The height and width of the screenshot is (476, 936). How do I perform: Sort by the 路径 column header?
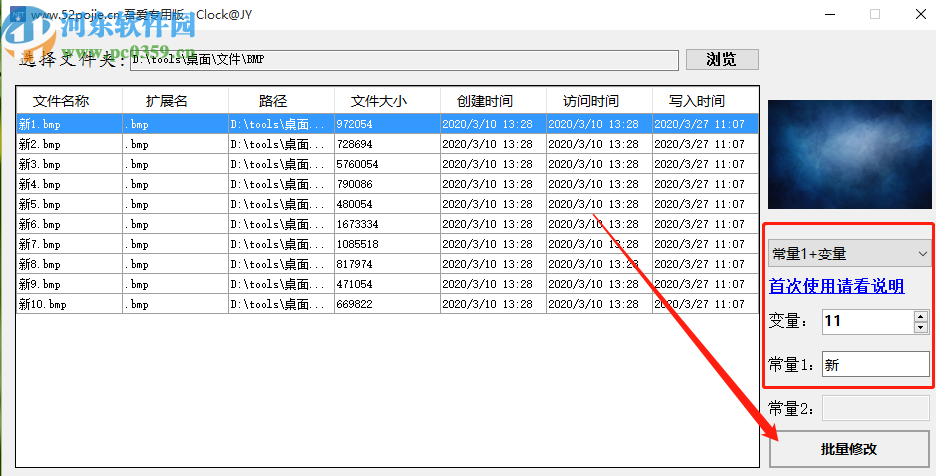pyautogui.click(x=281, y=100)
